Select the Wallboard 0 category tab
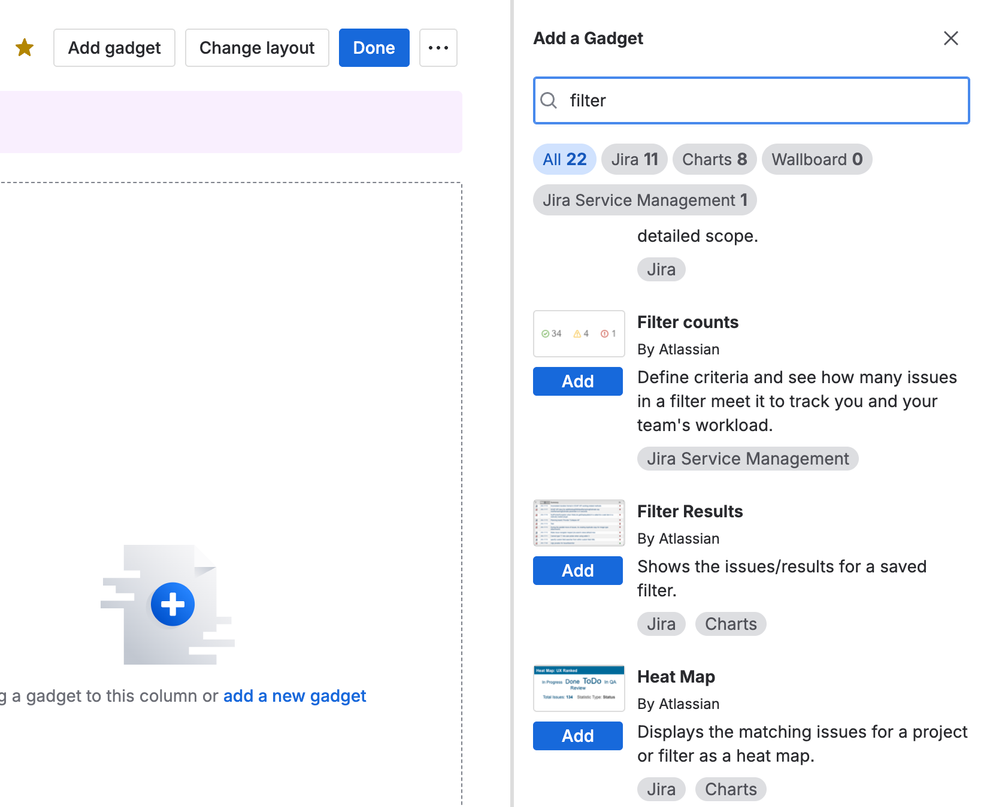Screen dimensions: 999x807 point(817,159)
